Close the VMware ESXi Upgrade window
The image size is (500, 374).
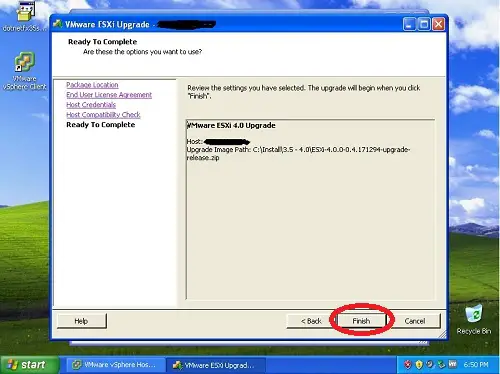(439, 24)
